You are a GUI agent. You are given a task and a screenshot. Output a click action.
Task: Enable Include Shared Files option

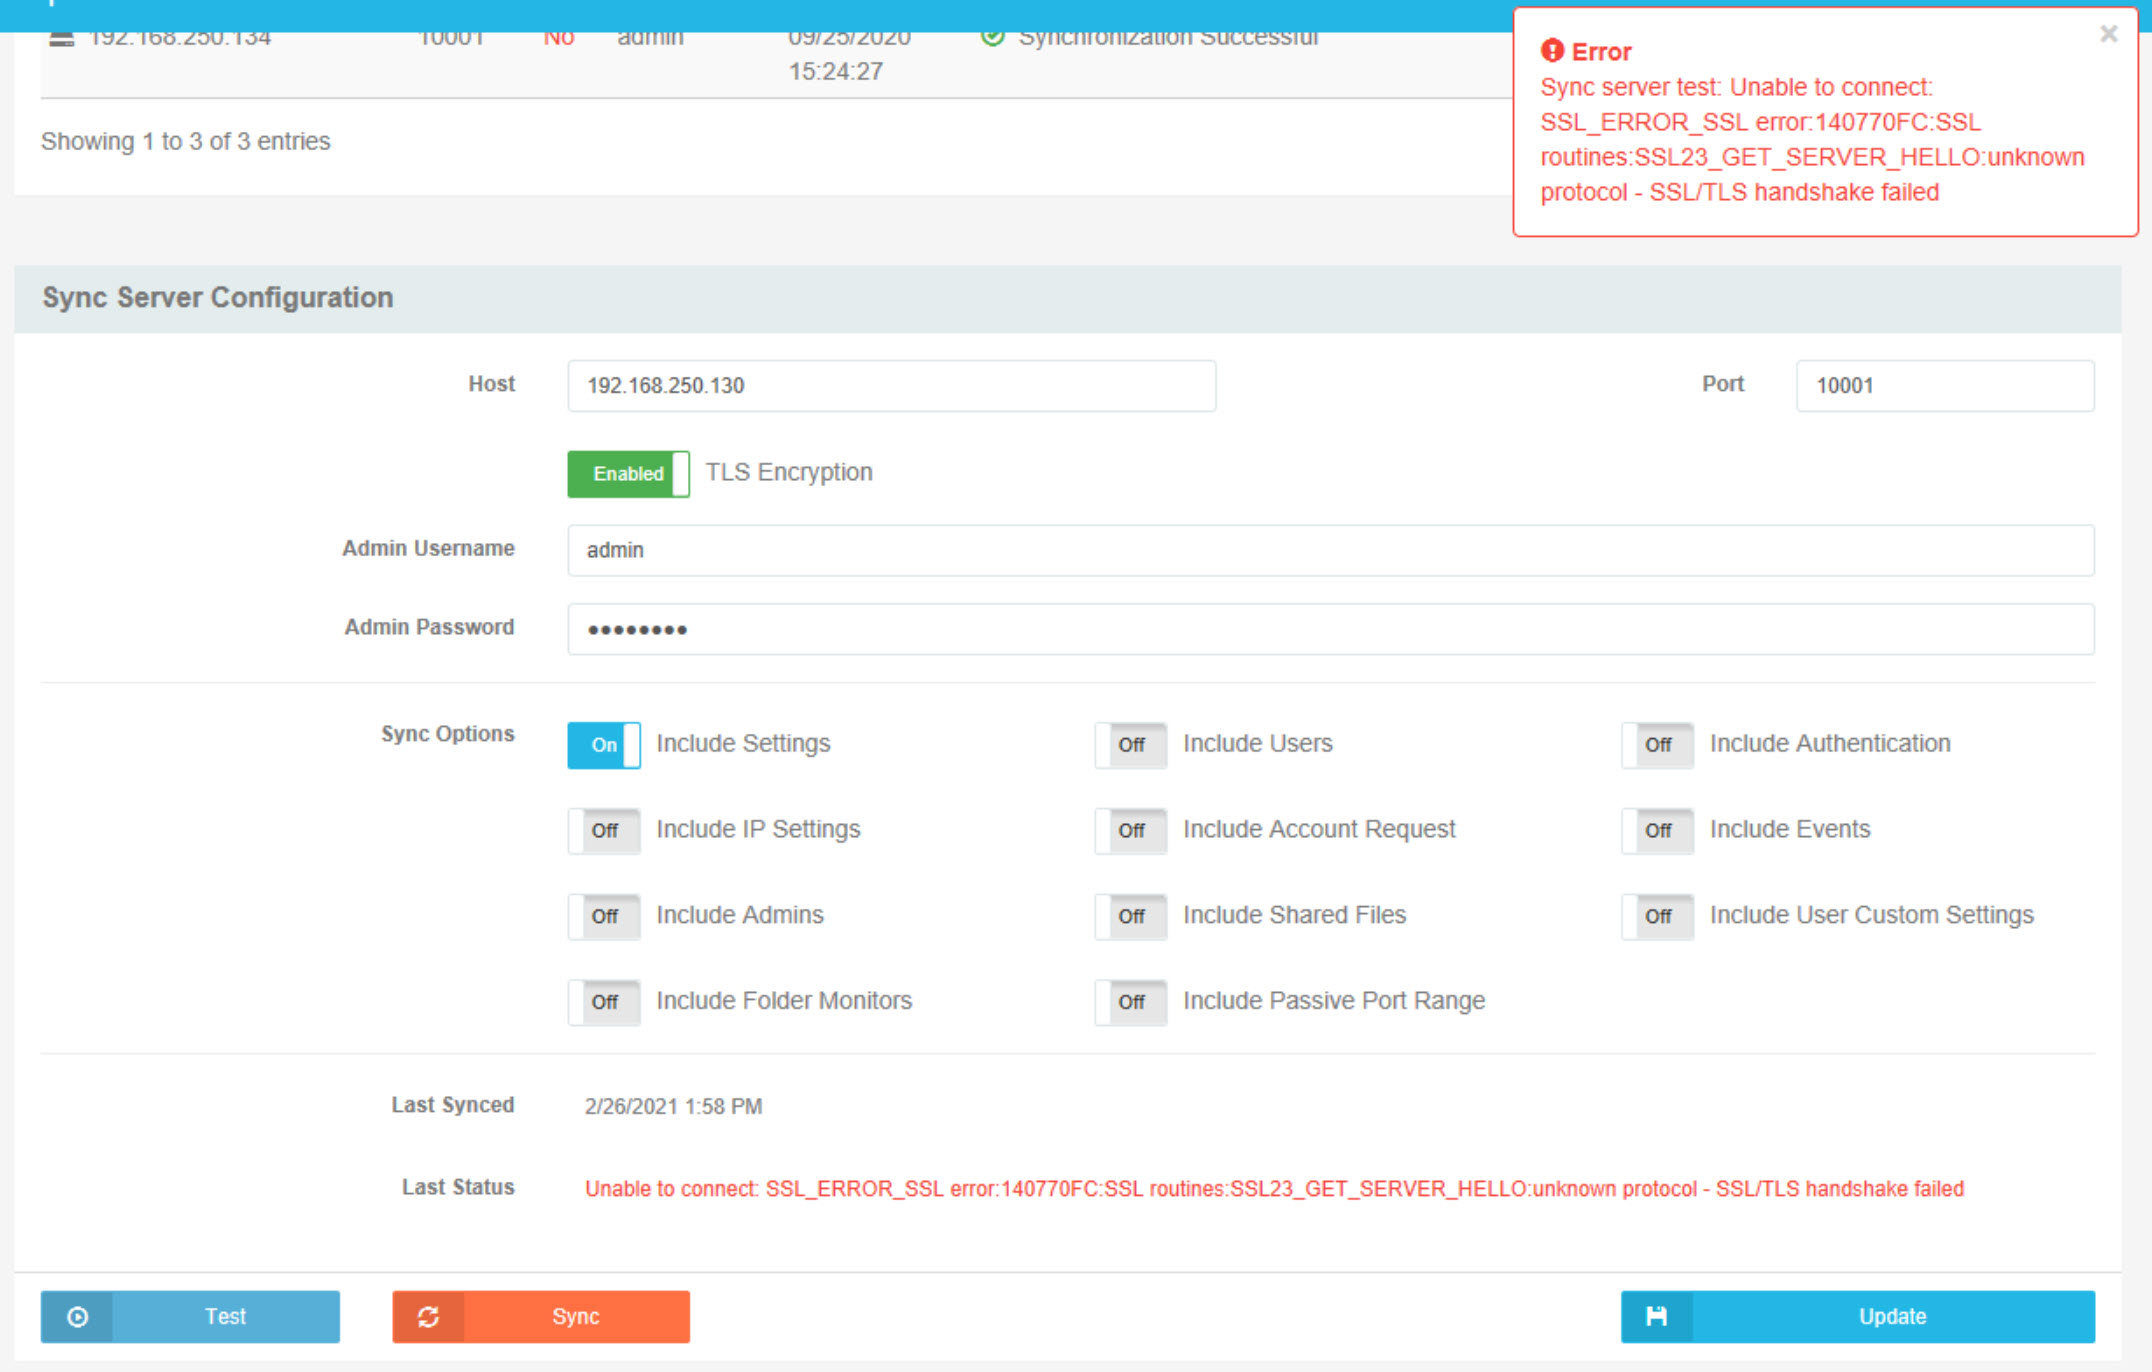(1131, 916)
